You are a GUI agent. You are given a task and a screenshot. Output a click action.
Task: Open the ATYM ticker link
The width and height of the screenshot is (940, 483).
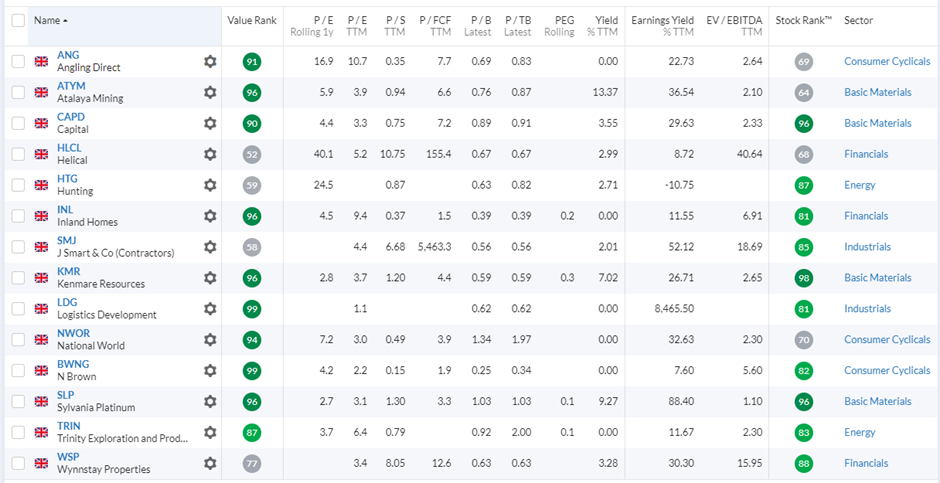coord(71,86)
